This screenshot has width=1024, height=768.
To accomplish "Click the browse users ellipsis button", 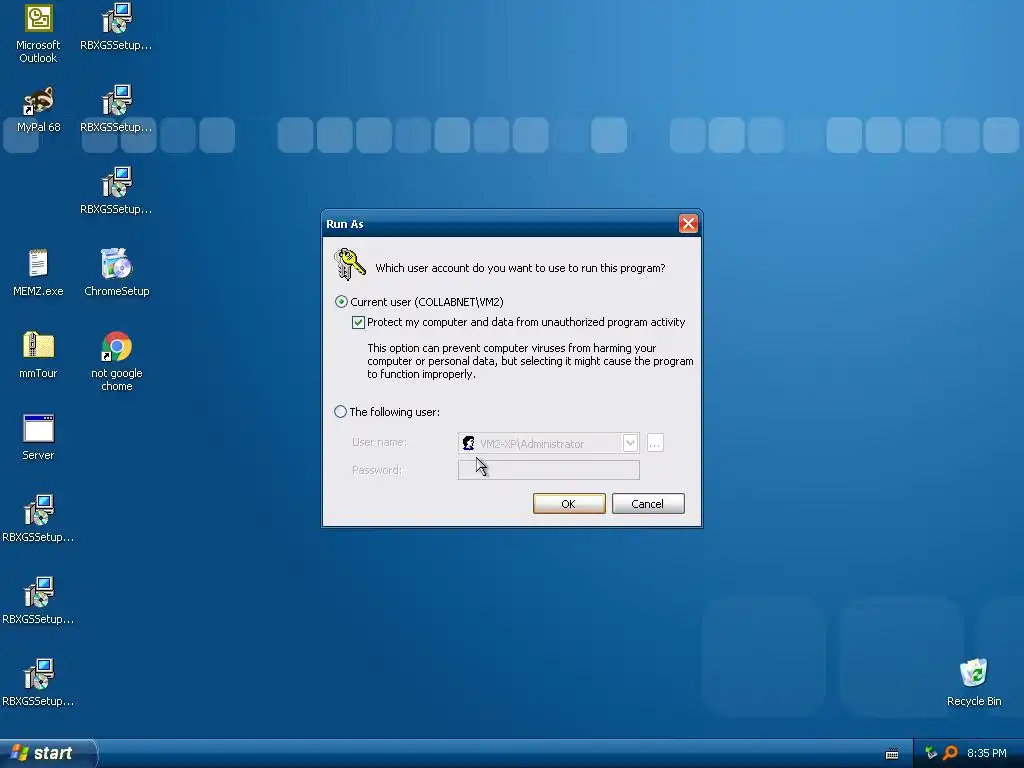I will tap(655, 443).
